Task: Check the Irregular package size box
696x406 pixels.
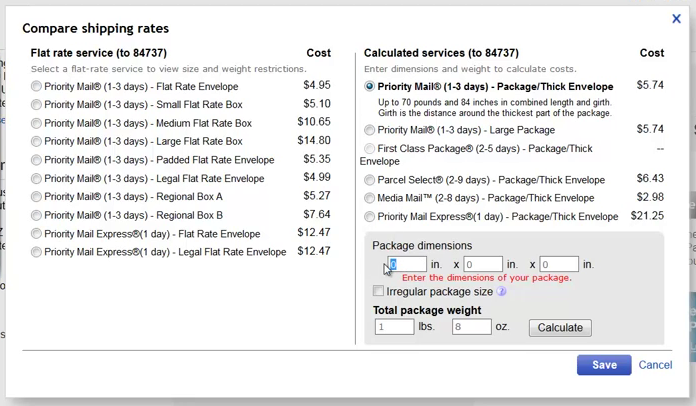Action: click(x=378, y=291)
